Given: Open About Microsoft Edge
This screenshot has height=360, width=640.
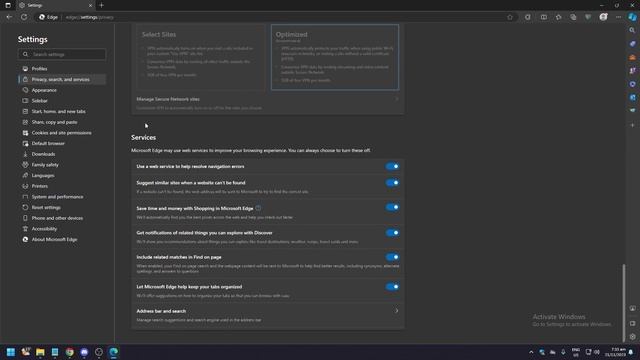Looking at the screenshot, I should [62, 239].
